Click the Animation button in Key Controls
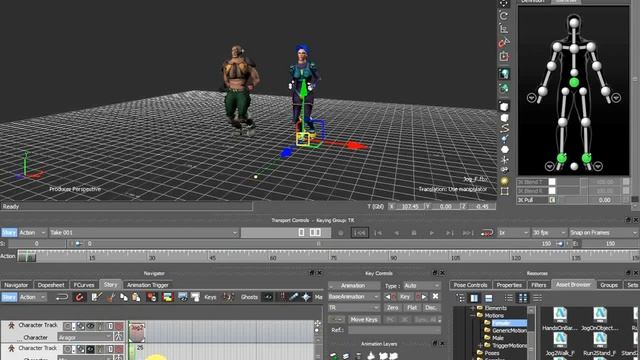Image resolution: width=640 pixels, height=360 pixels. [x=354, y=286]
